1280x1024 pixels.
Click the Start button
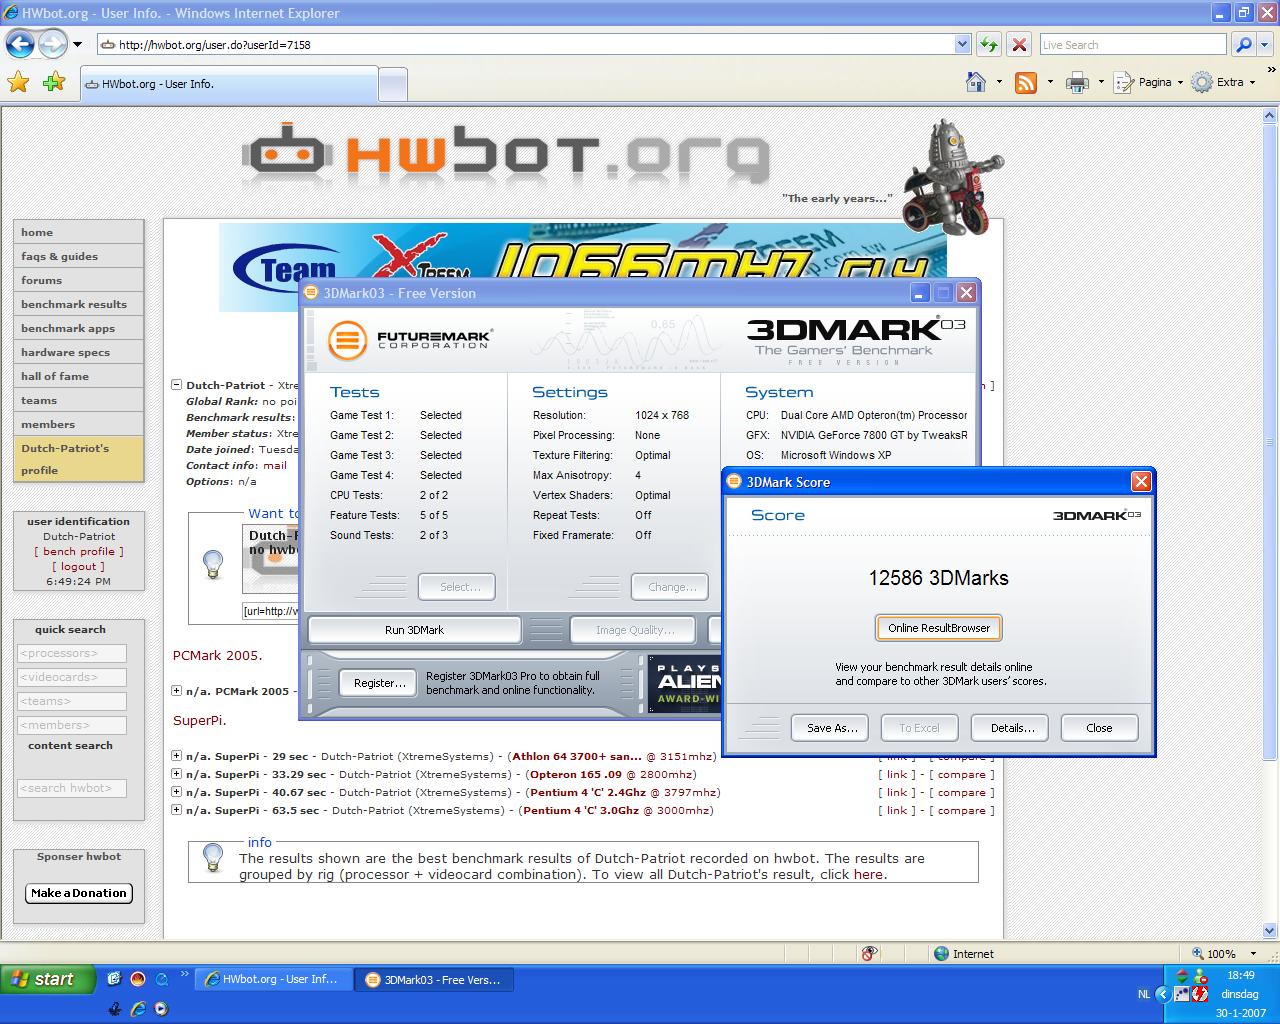47,979
